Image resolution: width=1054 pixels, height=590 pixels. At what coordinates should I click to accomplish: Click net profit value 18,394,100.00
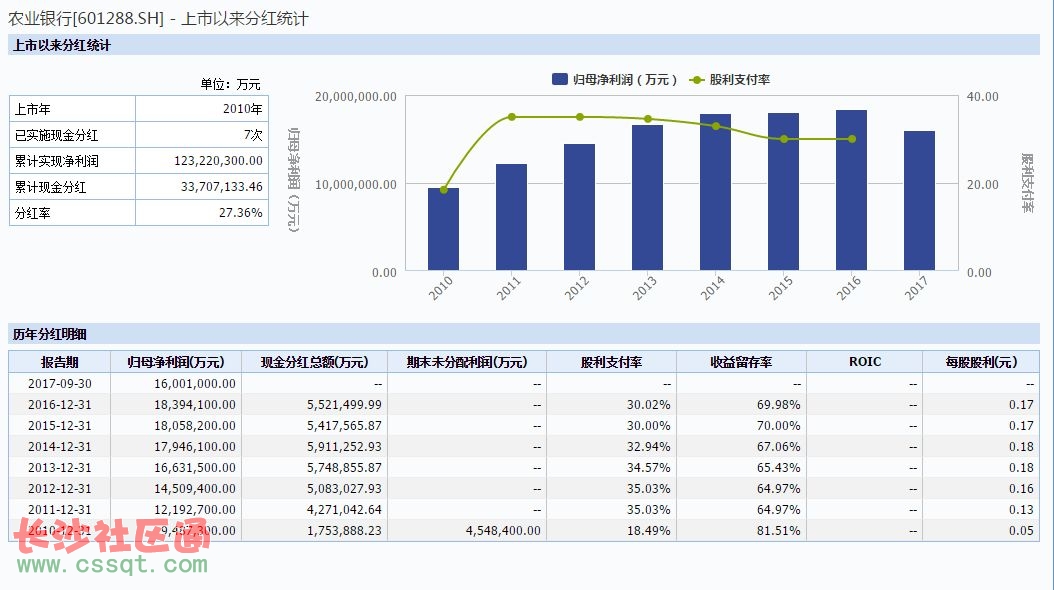pos(195,405)
